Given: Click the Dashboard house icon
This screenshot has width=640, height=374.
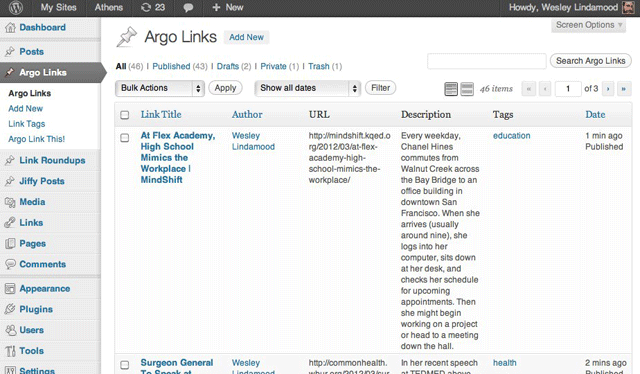Looking at the screenshot, I should [x=10, y=28].
